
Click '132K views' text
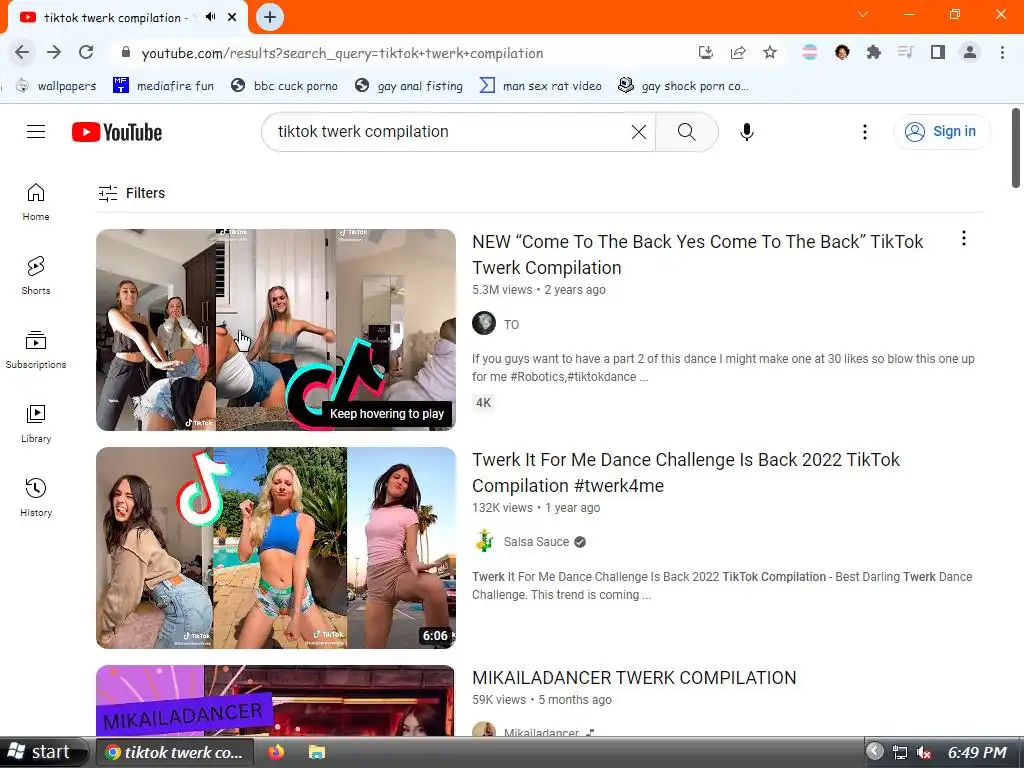[x=502, y=508]
